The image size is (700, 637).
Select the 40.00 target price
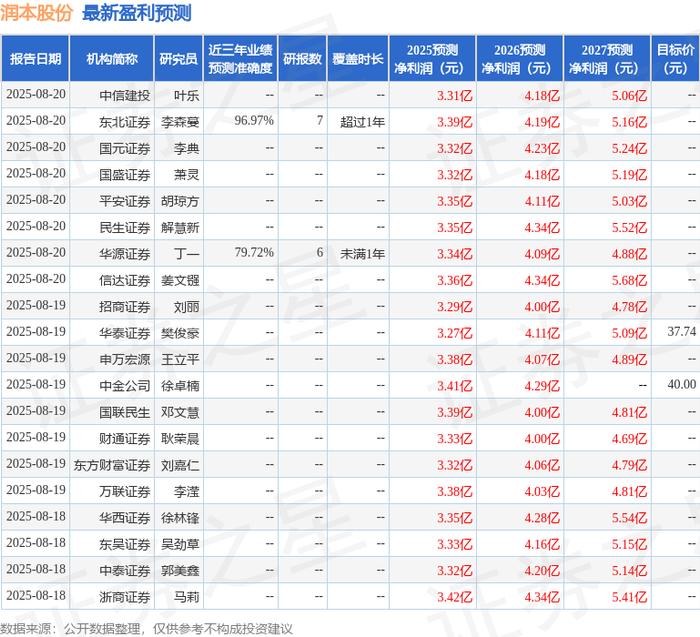tap(682, 384)
